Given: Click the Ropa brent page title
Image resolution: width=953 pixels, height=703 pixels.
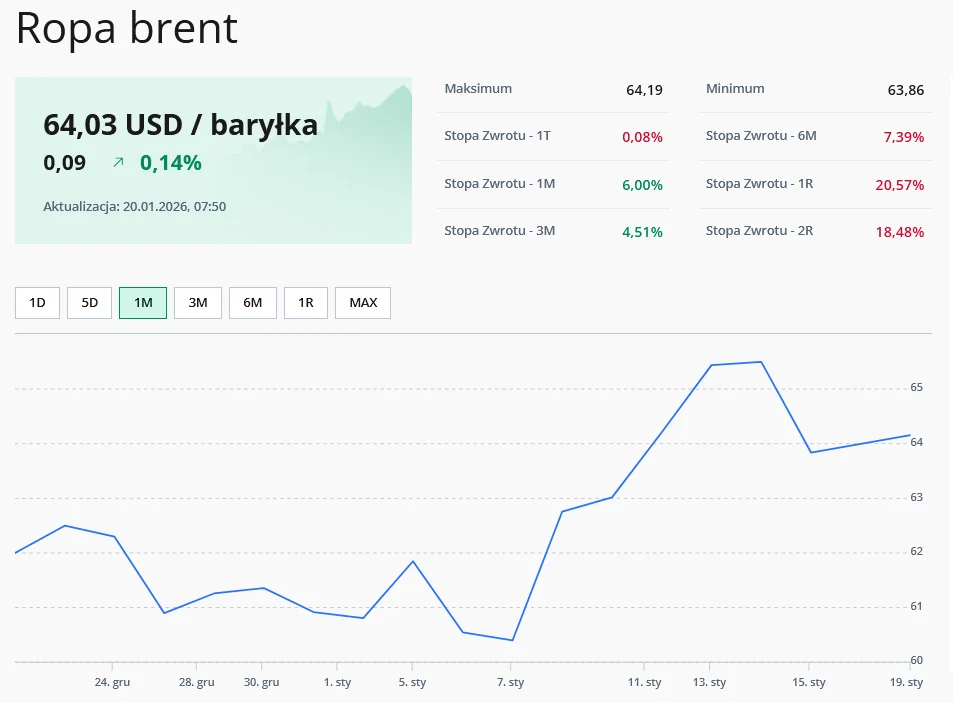Looking at the screenshot, I should click(124, 29).
